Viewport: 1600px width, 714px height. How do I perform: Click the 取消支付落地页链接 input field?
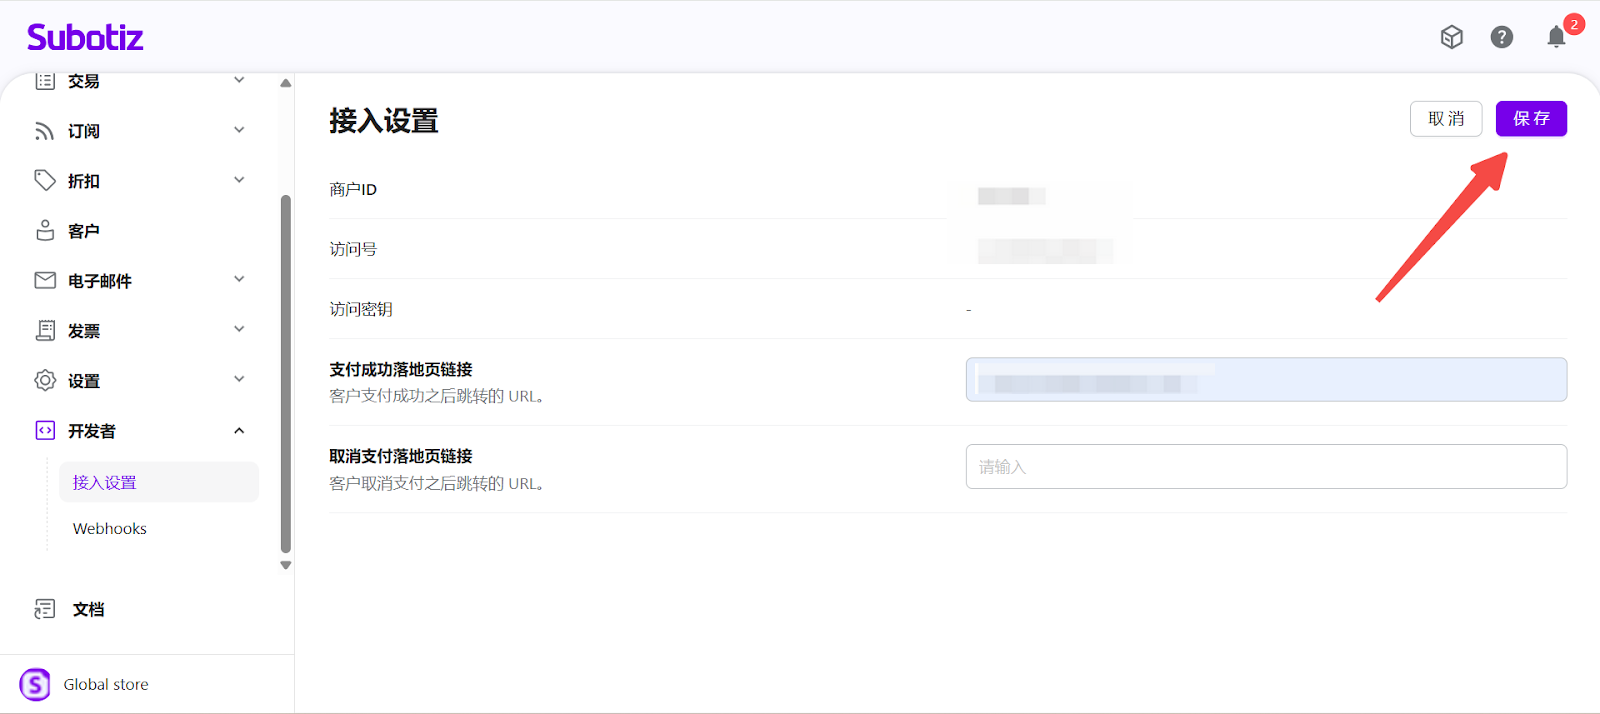coord(1265,467)
